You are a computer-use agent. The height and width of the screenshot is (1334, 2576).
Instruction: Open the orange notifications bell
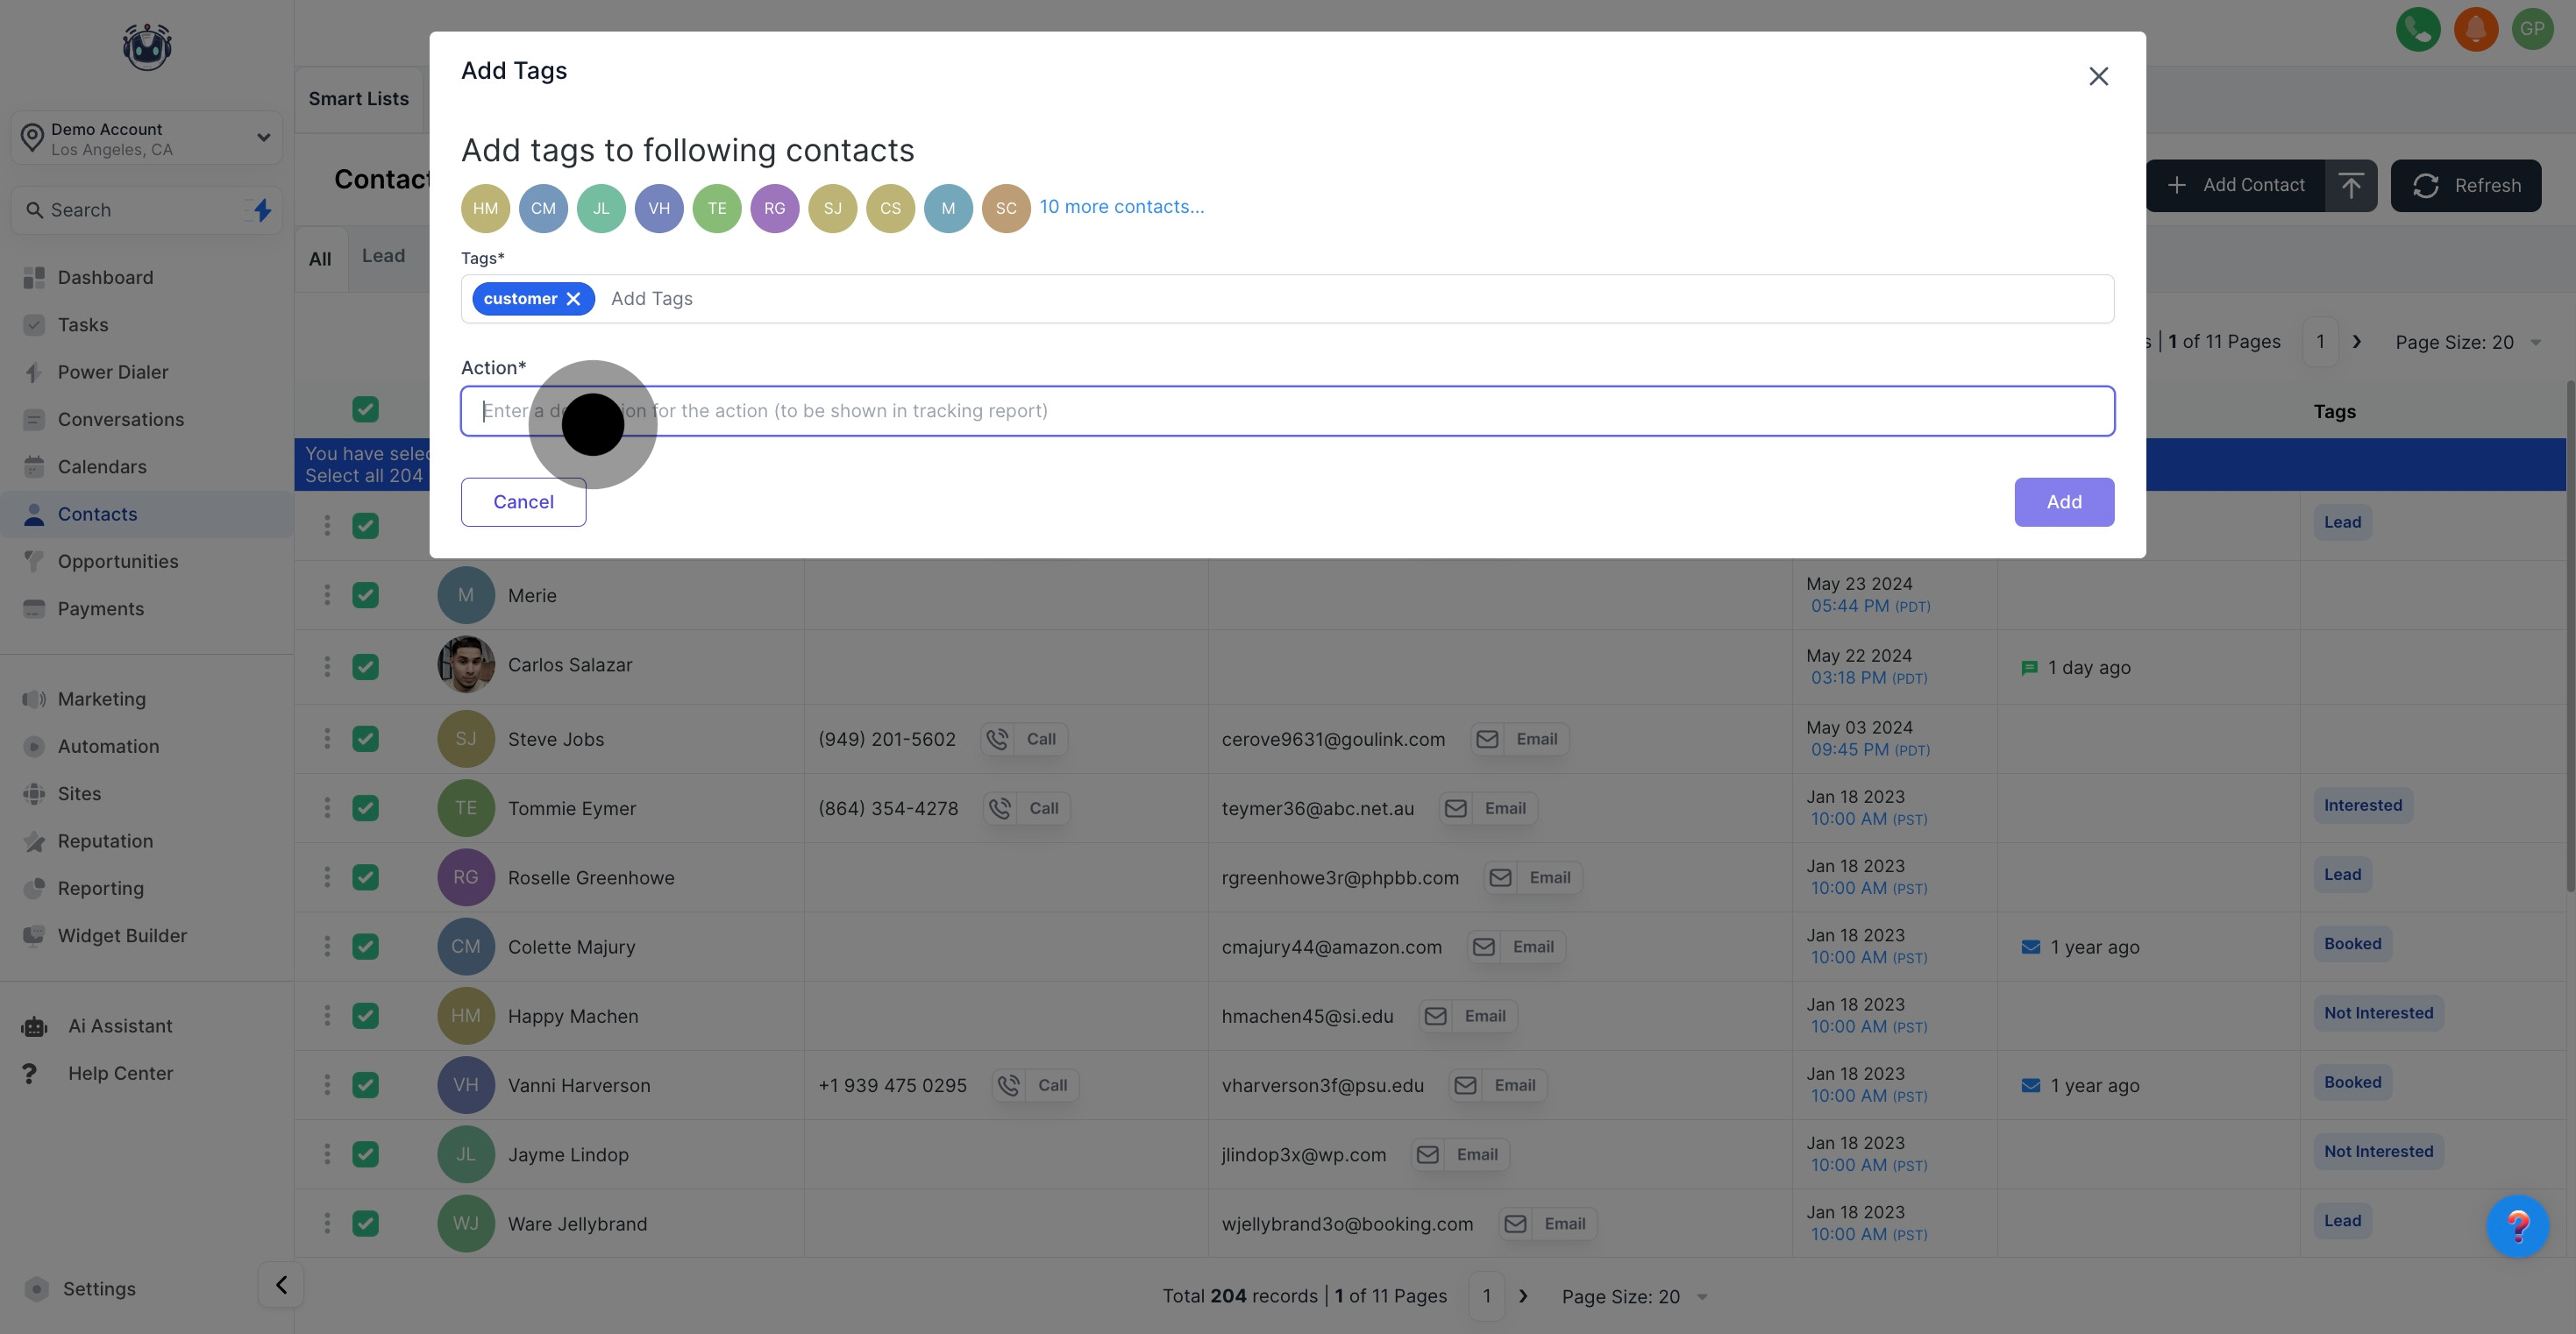2475,29
